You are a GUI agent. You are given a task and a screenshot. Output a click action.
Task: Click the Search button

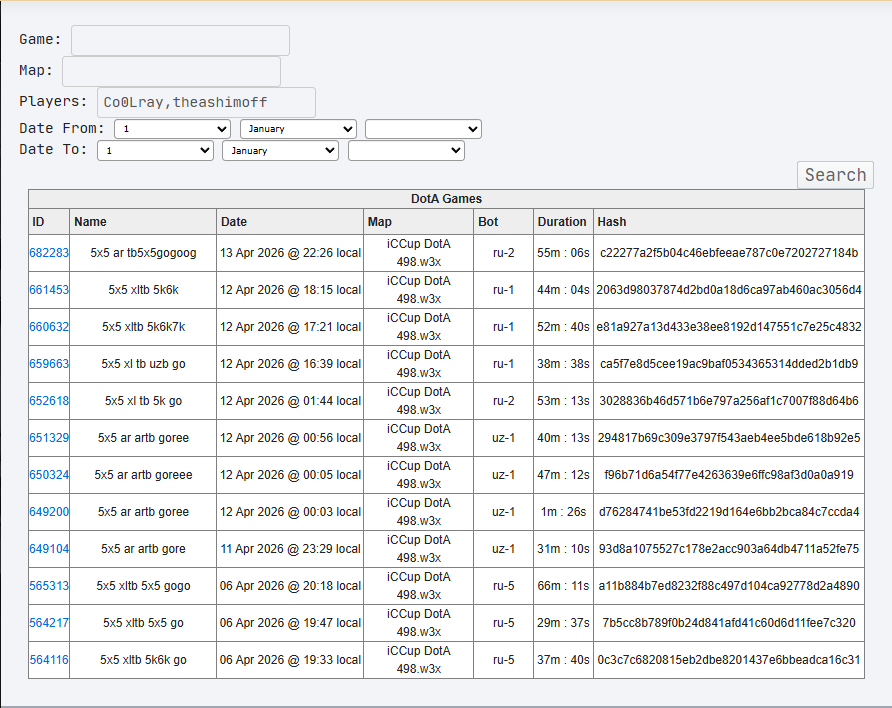[835, 175]
